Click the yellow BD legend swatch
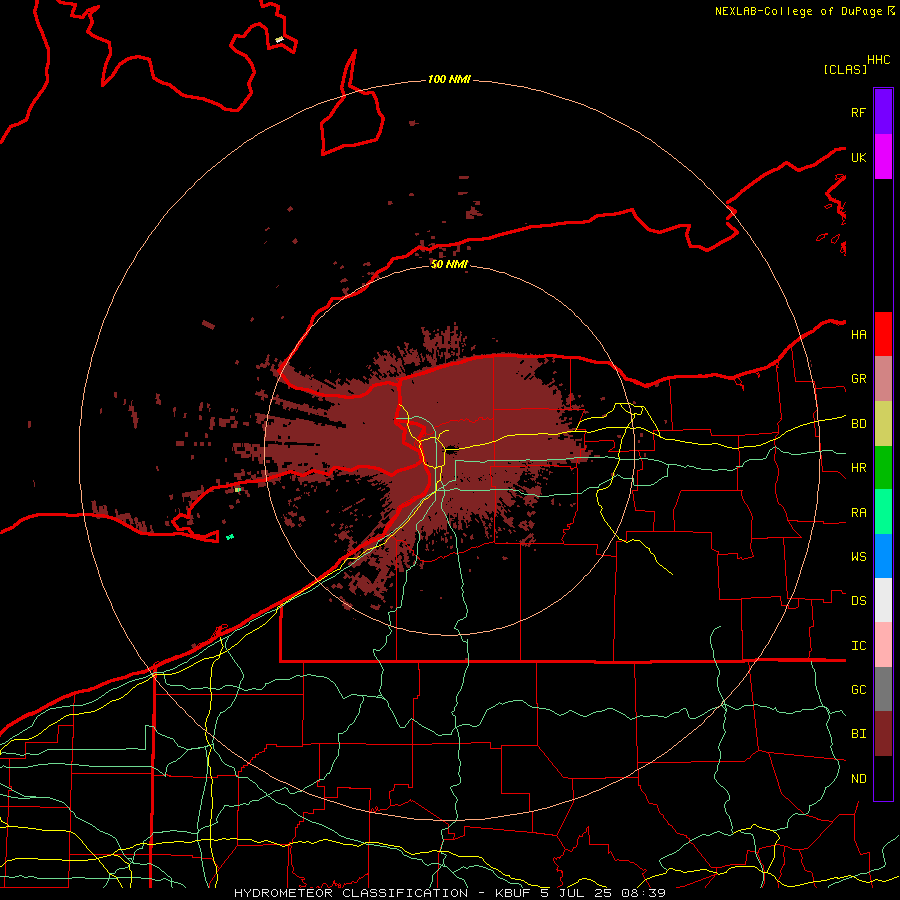Screen dimensions: 900x900 (883, 424)
